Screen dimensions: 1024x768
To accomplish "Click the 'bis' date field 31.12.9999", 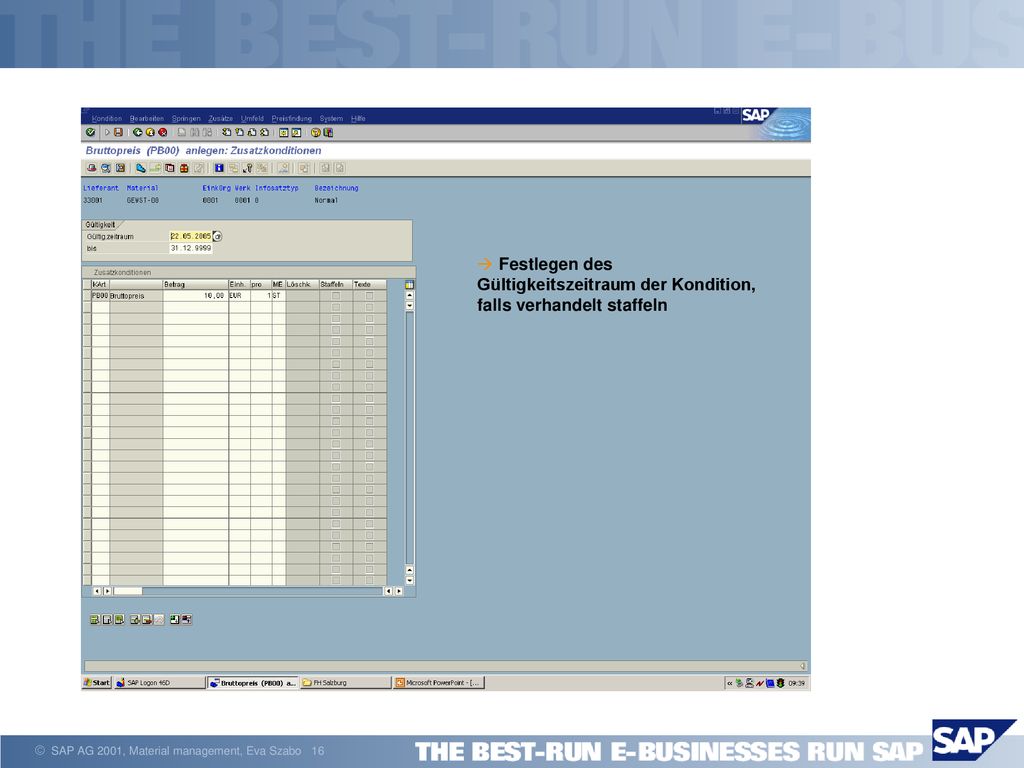I will tap(191, 249).
